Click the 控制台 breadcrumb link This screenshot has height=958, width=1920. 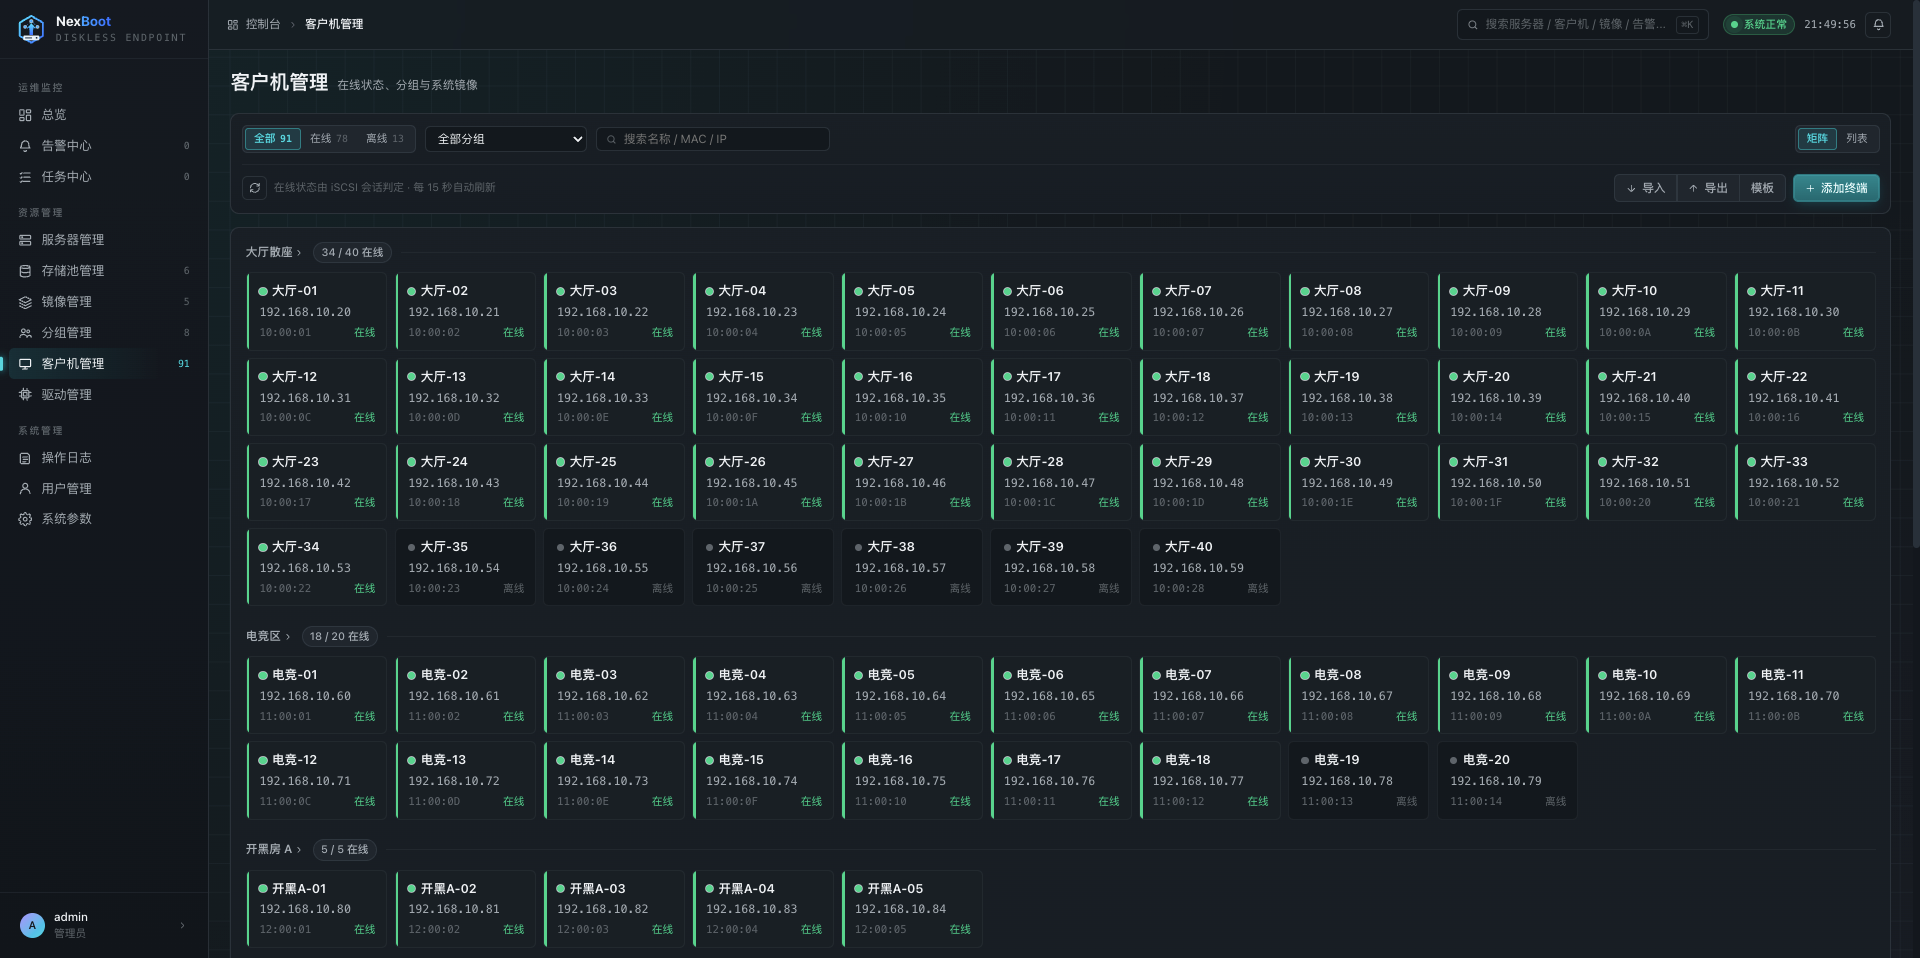click(263, 24)
